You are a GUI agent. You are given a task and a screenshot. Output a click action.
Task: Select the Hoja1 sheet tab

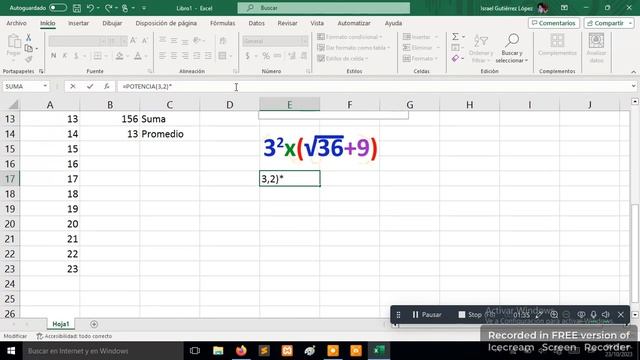60,324
